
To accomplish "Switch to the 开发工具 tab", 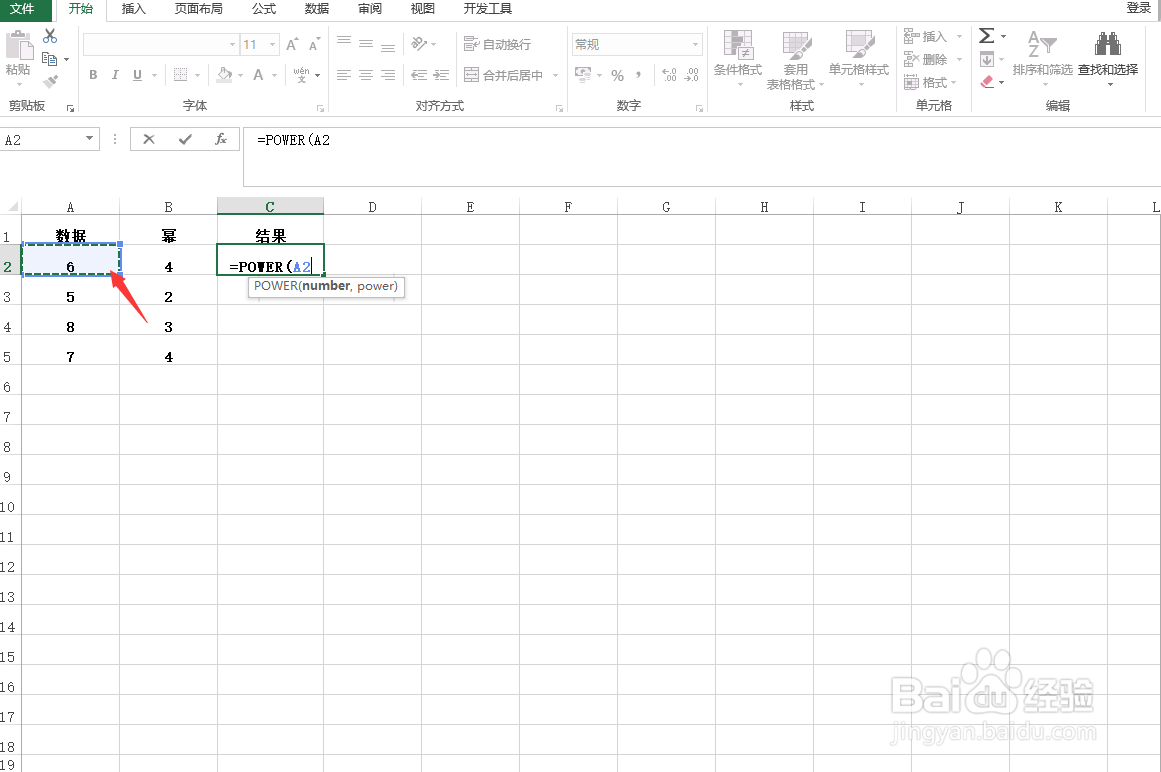I will click(487, 9).
